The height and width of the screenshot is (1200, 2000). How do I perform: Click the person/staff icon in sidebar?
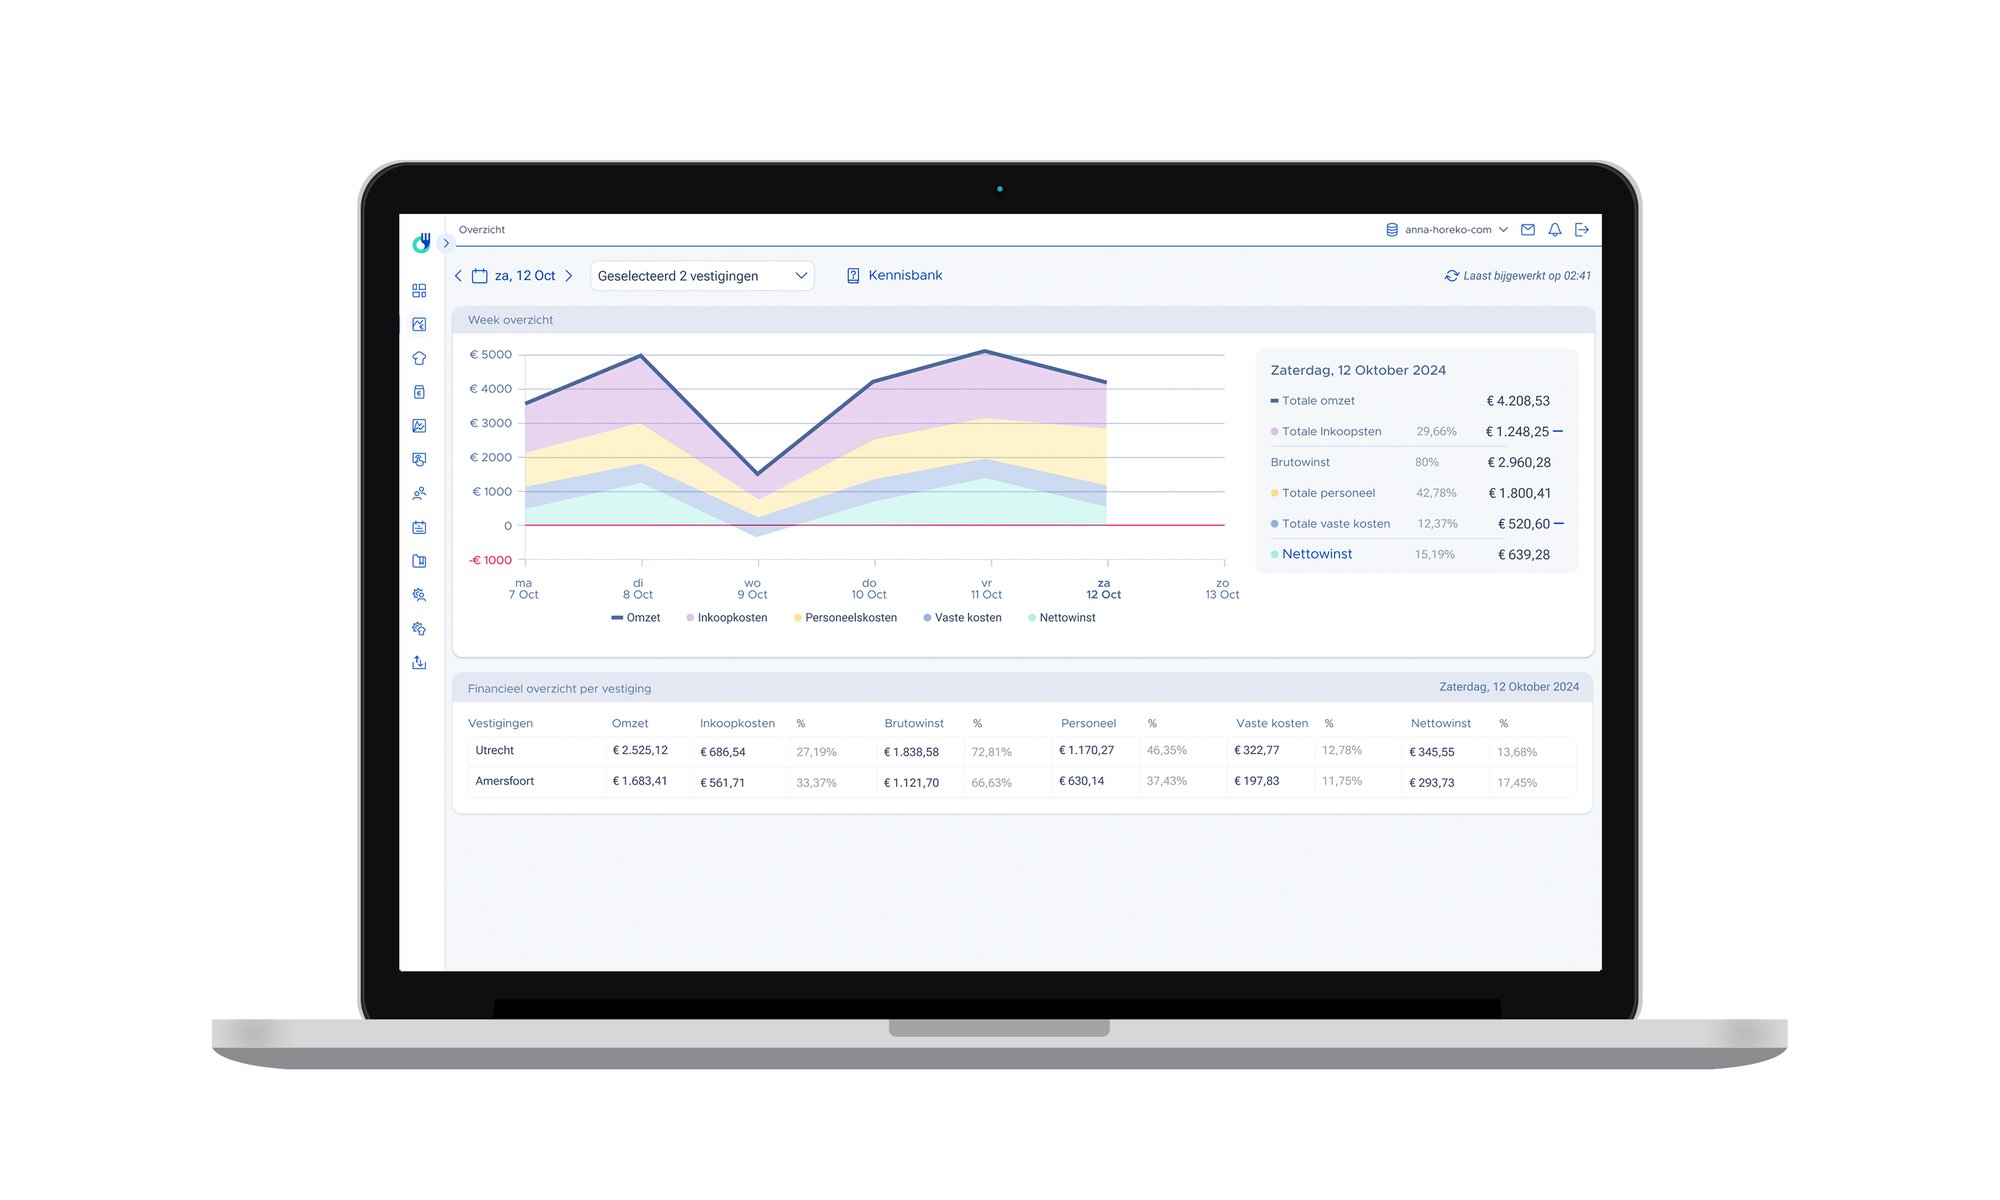click(421, 493)
